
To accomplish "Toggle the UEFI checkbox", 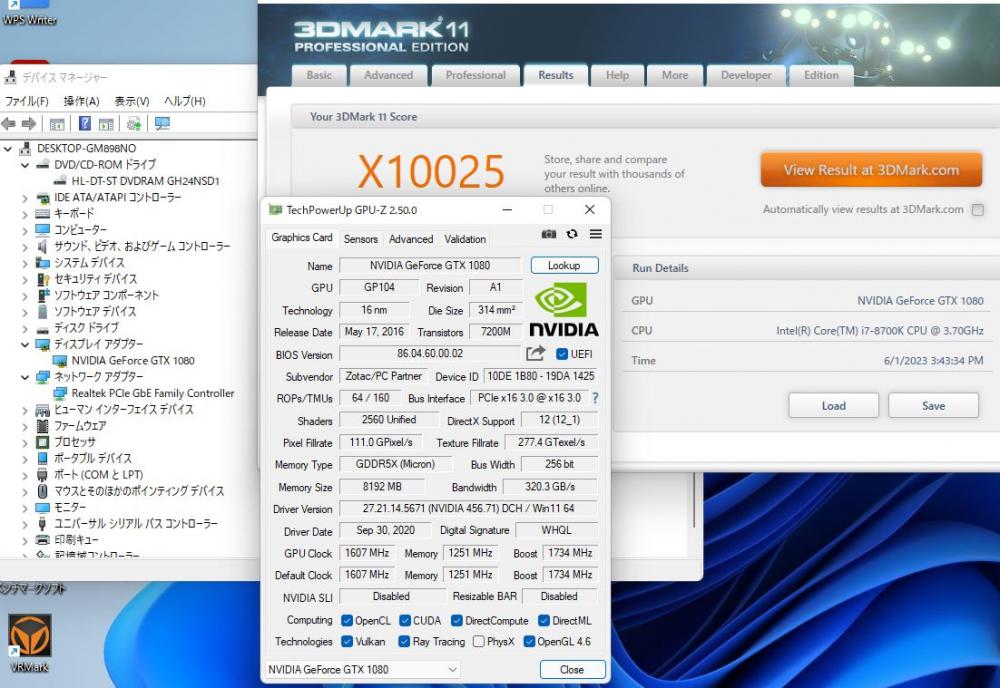I will [x=562, y=354].
